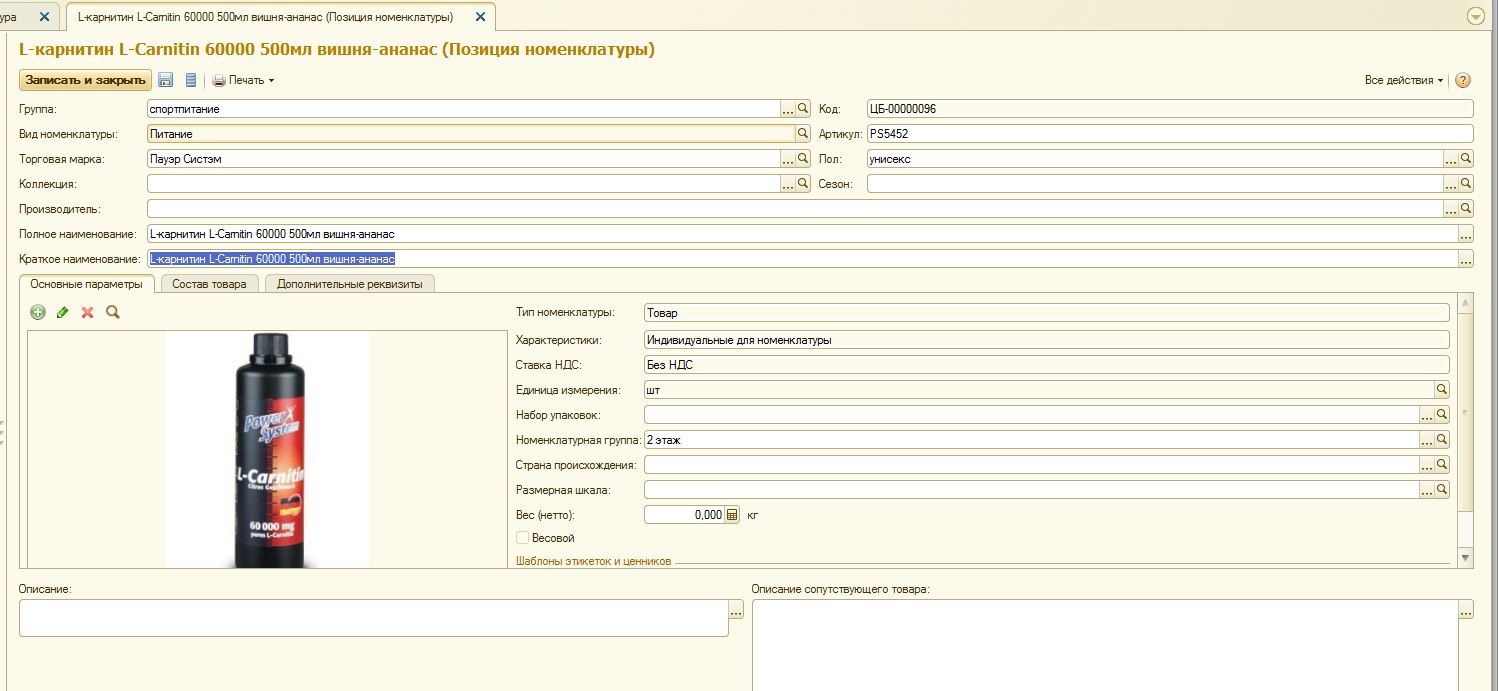The height and width of the screenshot is (691, 1498).
Task: Expand the Все действия menu
Action: (x=1403, y=80)
